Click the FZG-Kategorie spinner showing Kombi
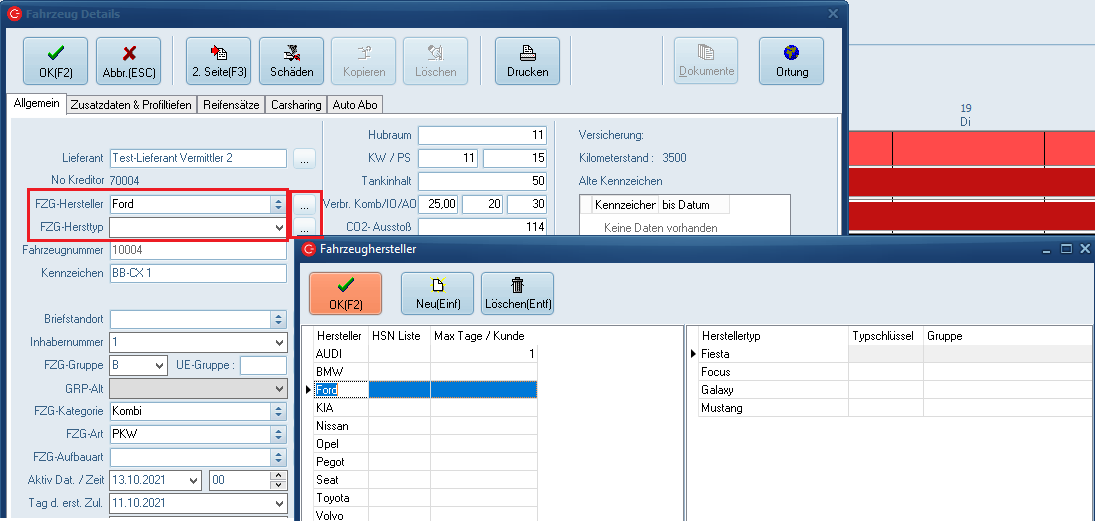This screenshot has width=1095, height=521. [x=278, y=411]
